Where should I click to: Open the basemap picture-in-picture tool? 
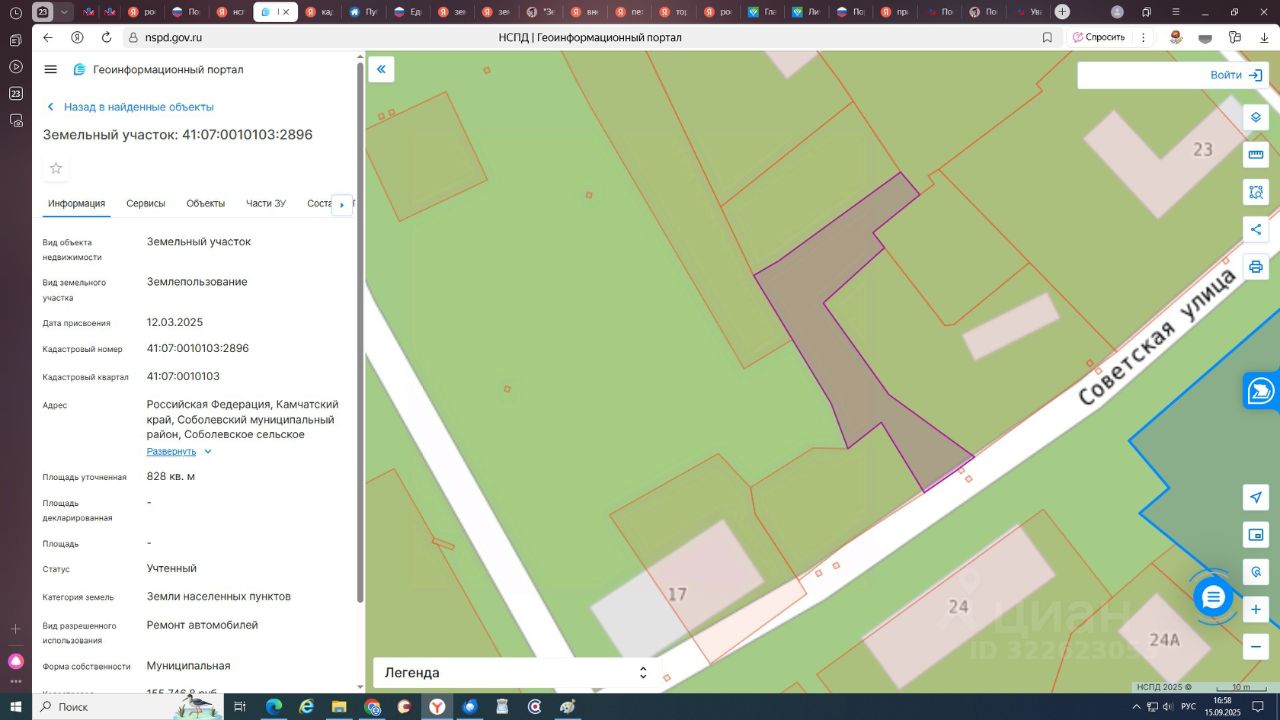coord(1256,535)
